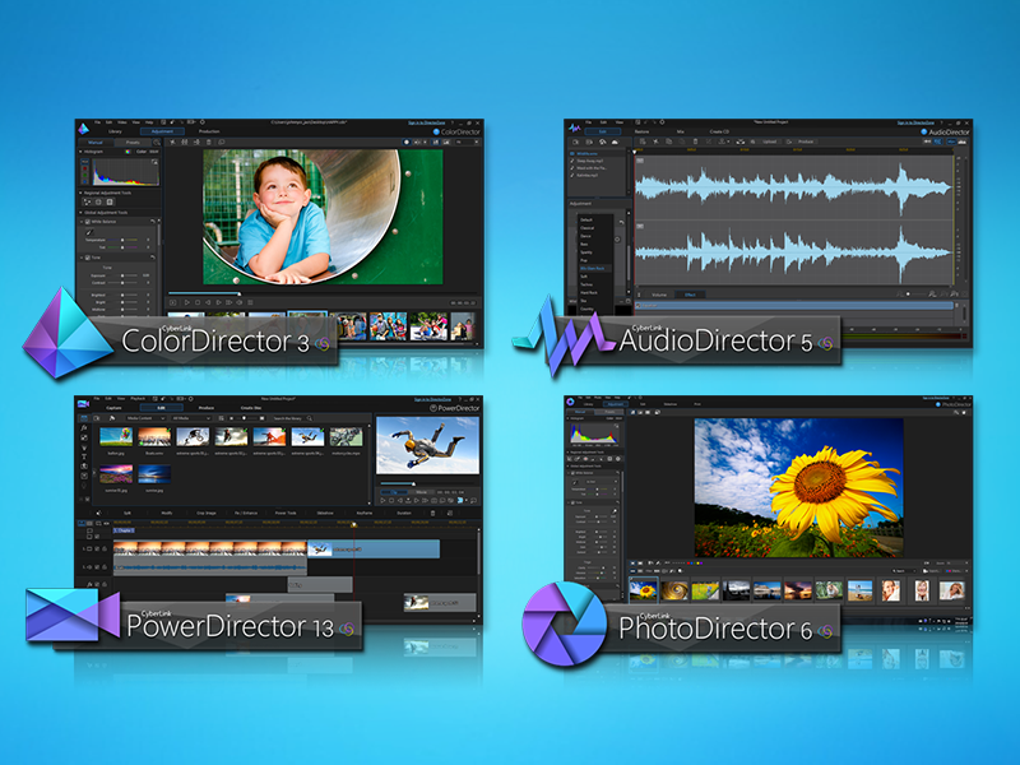Switch to Library tab in ColorDirector
The height and width of the screenshot is (765, 1020).
click(x=115, y=131)
